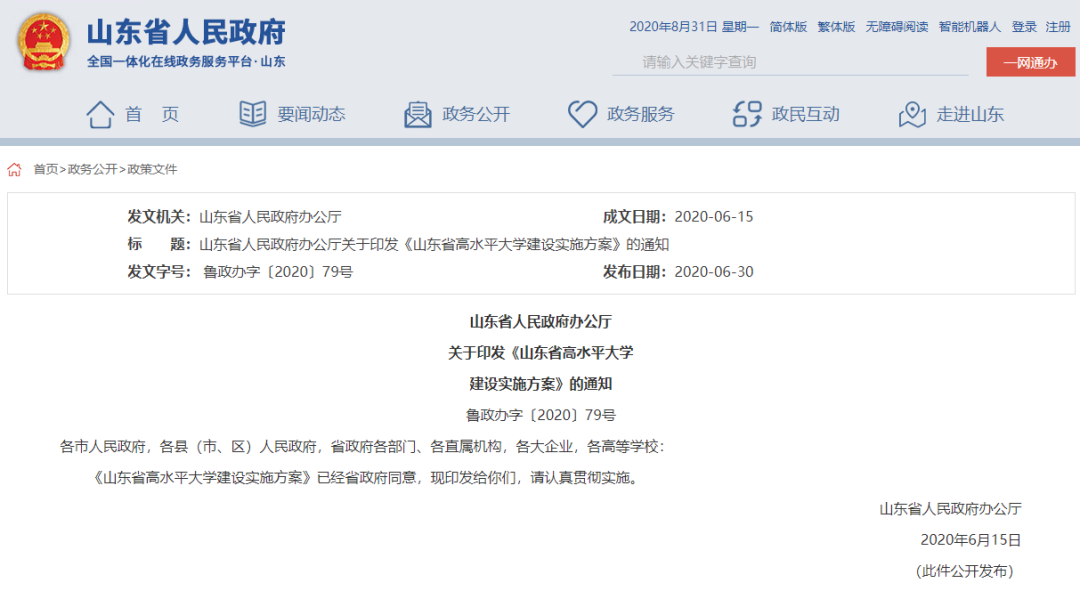Click the paragraph starting 各市人民政府
This screenshot has width=1080, height=591.
coord(362,446)
